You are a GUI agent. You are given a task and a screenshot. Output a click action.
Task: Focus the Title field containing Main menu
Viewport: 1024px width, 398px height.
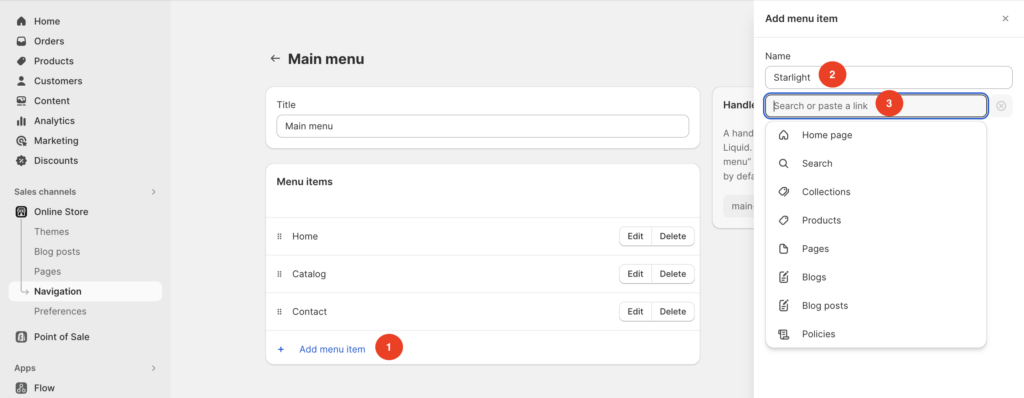point(483,126)
